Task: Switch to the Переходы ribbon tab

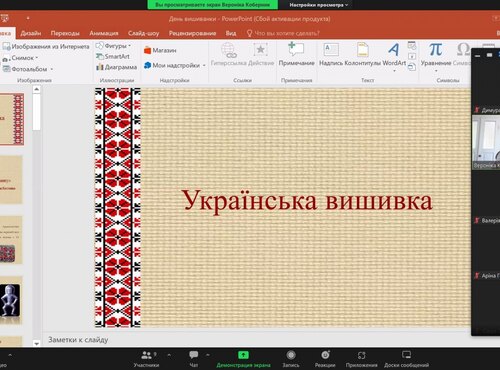Action: click(65, 33)
